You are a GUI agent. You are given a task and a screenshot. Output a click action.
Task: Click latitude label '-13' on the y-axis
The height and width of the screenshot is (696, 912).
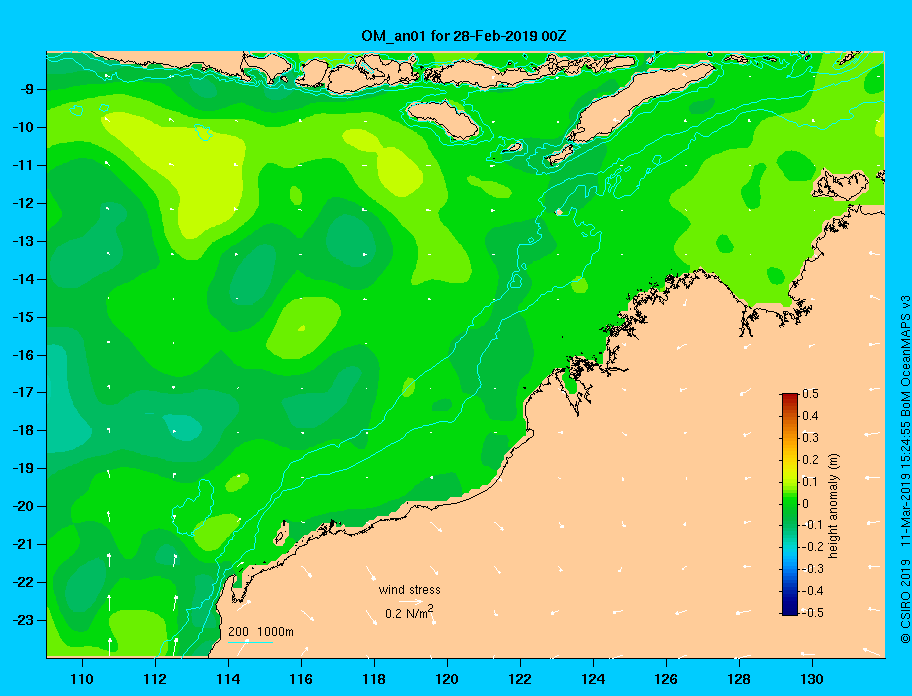coord(23,241)
